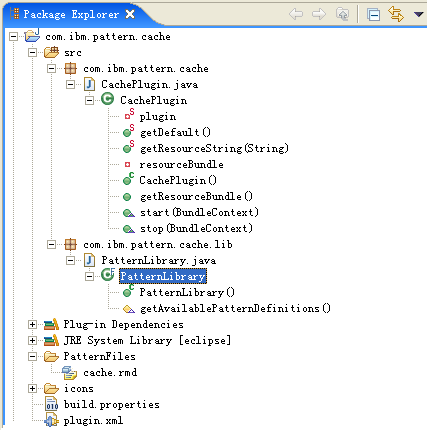The image size is (428, 433).
Task: Click the CachePlugin class icon
Action: coord(108,100)
